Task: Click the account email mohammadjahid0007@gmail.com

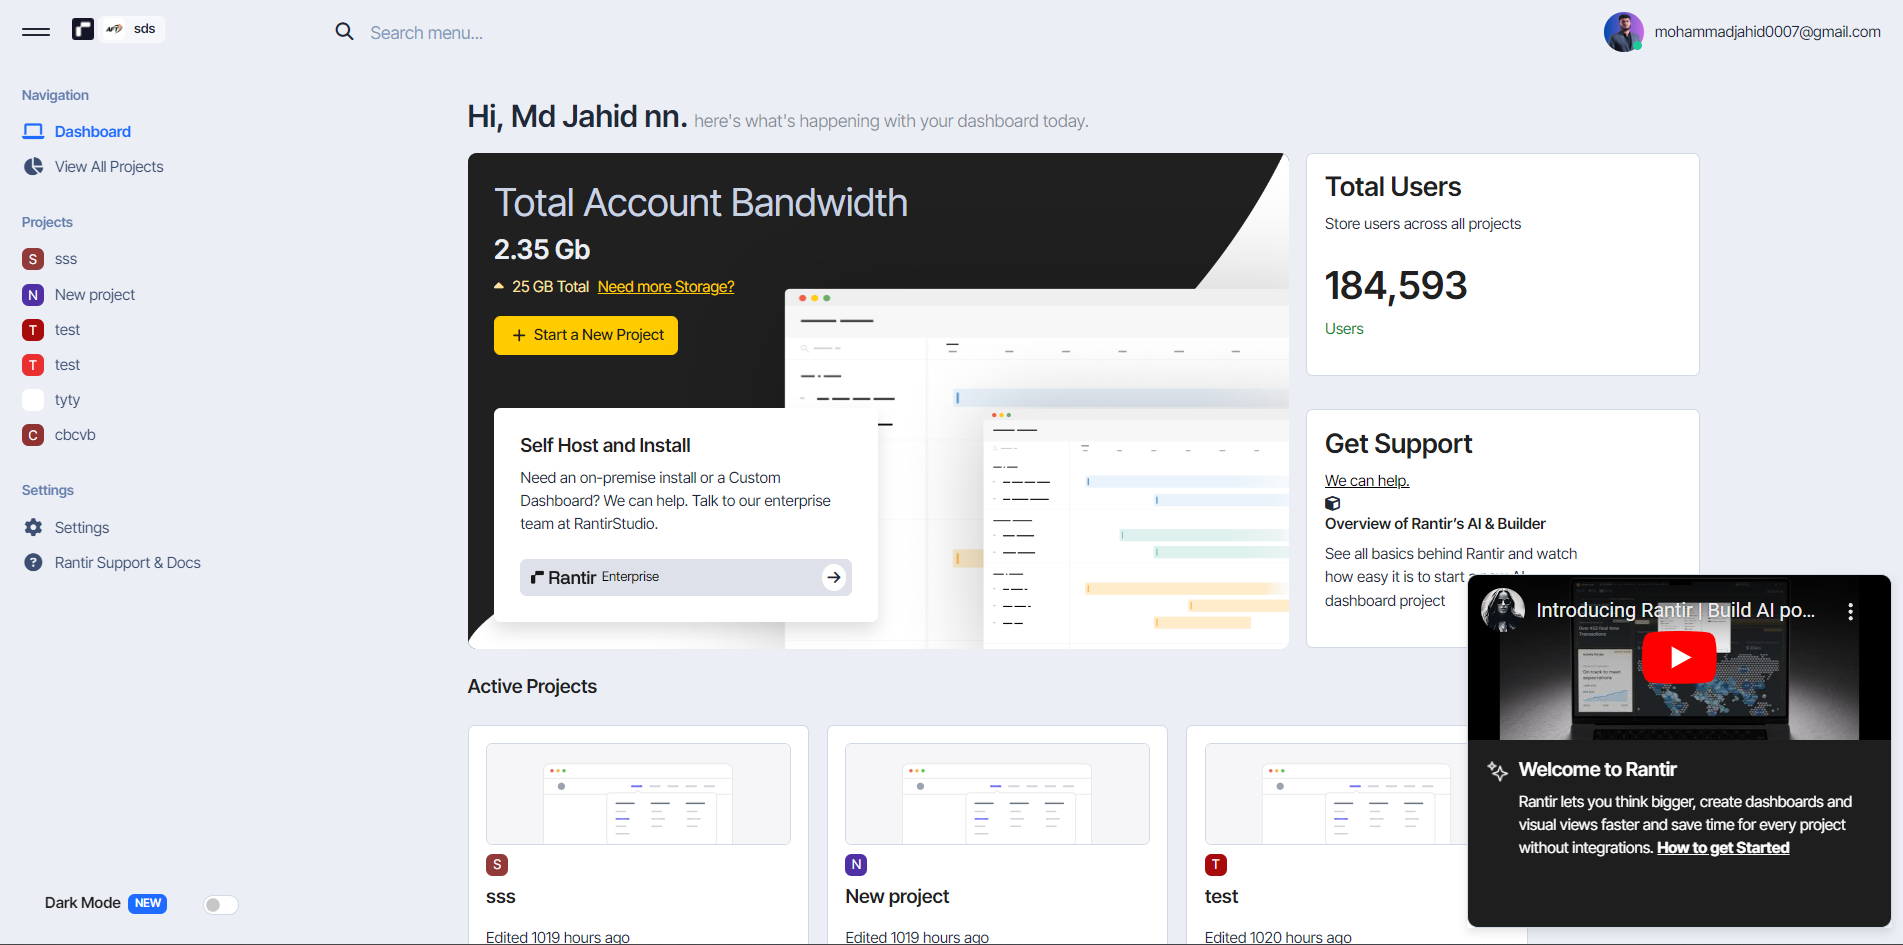Action: coord(1767,32)
